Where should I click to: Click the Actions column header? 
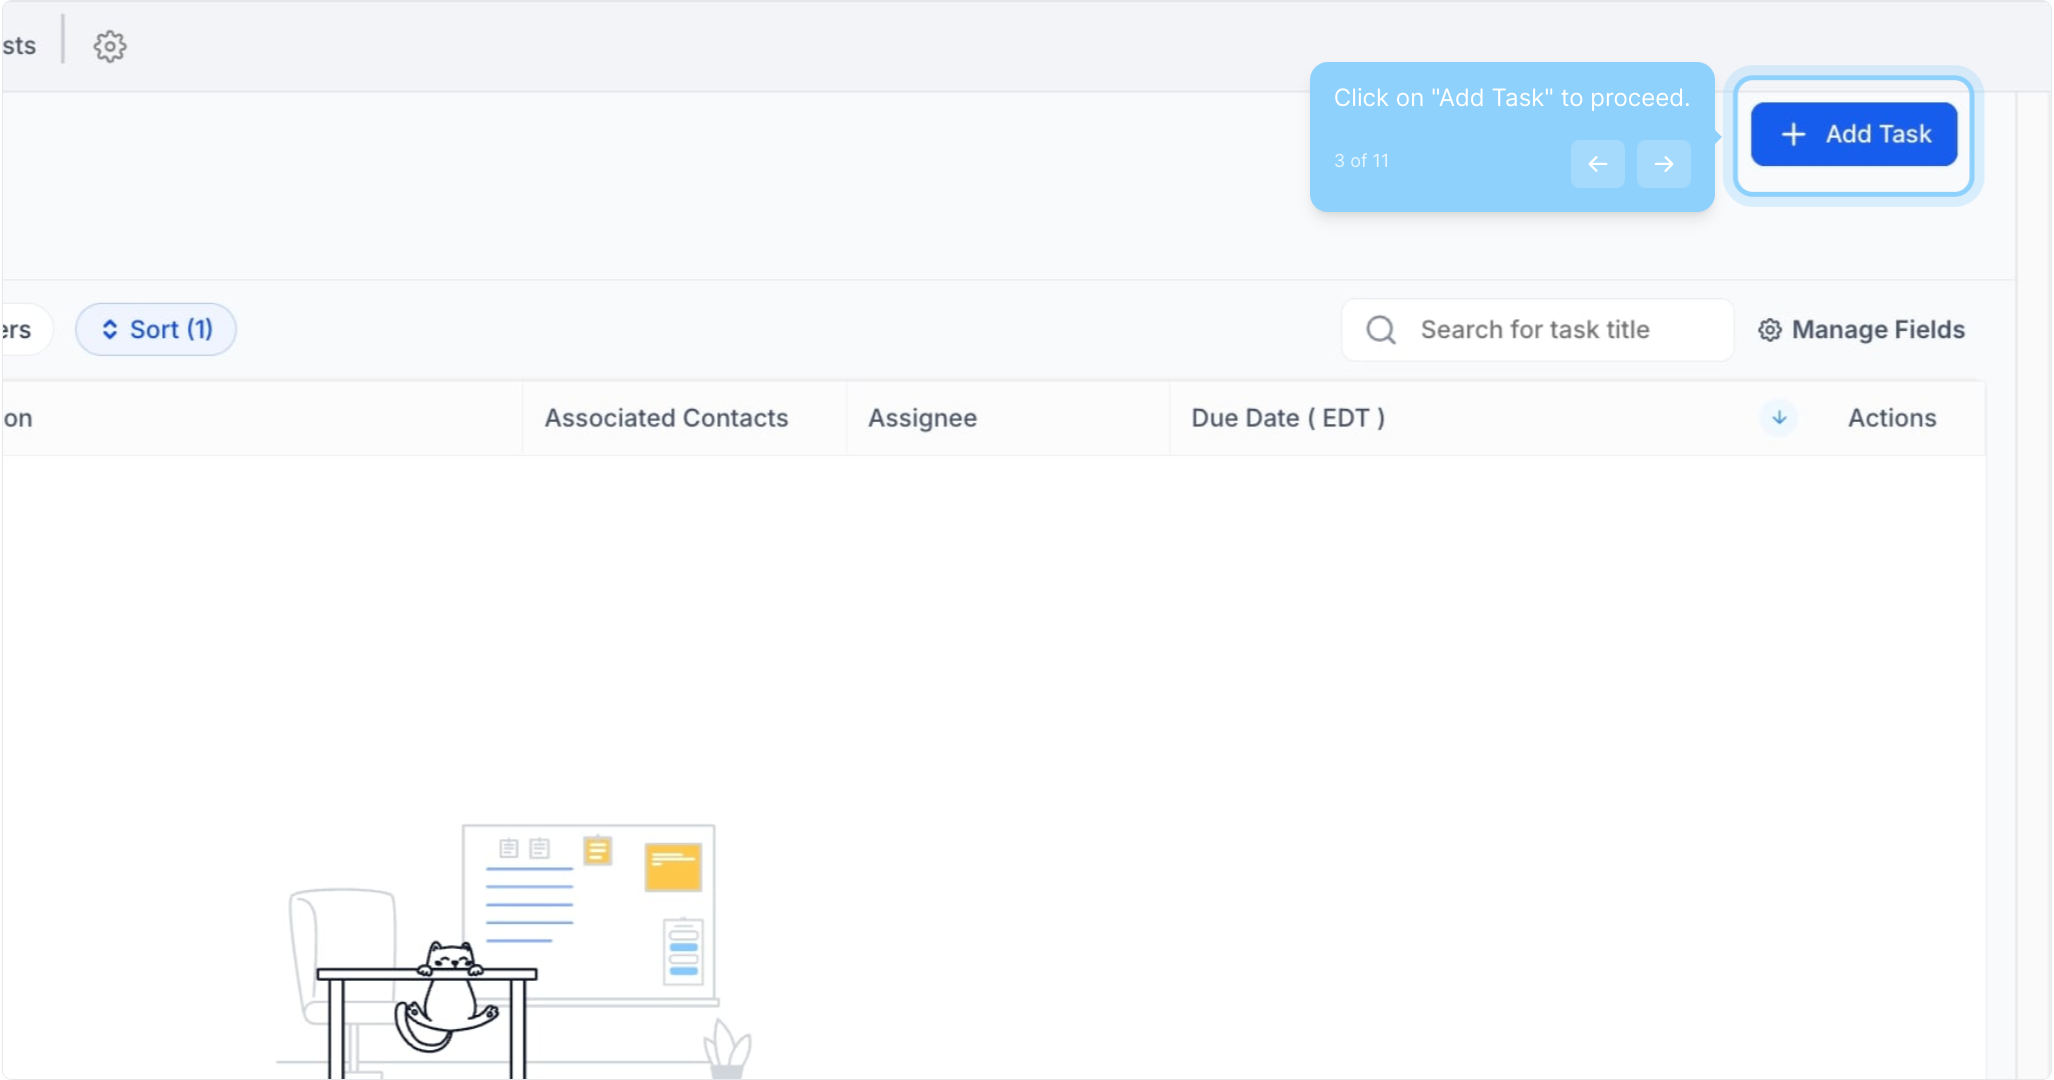click(x=1891, y=418)
